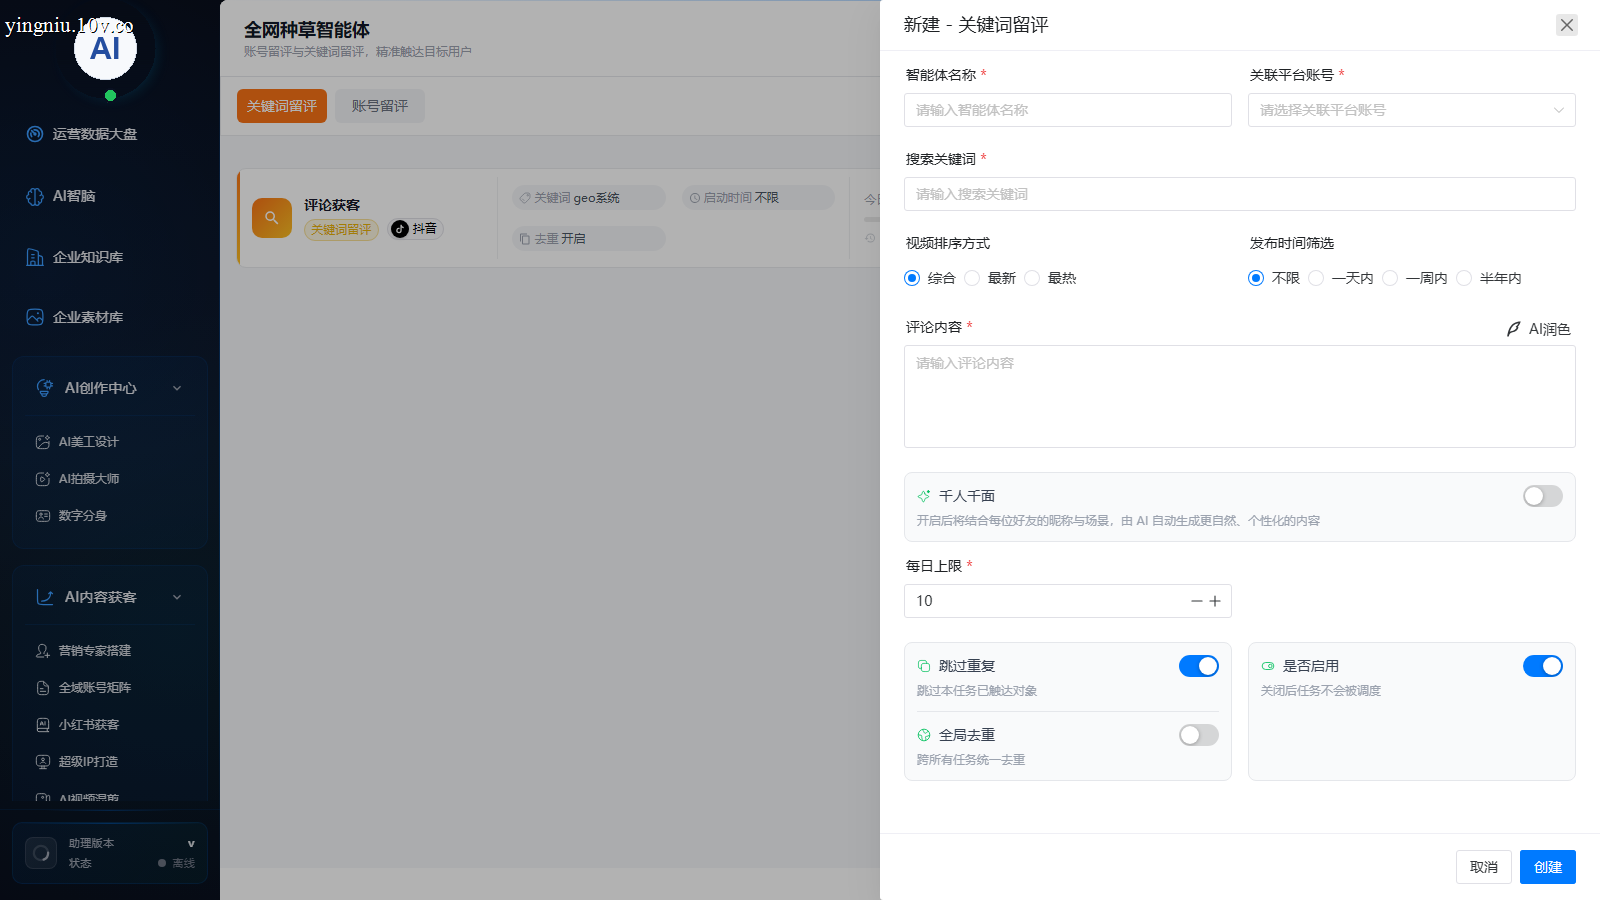This screenshot has width=1600, height=900.
Task: Select 一周内 publish time filter
Action: click(x=1390, y=278)
